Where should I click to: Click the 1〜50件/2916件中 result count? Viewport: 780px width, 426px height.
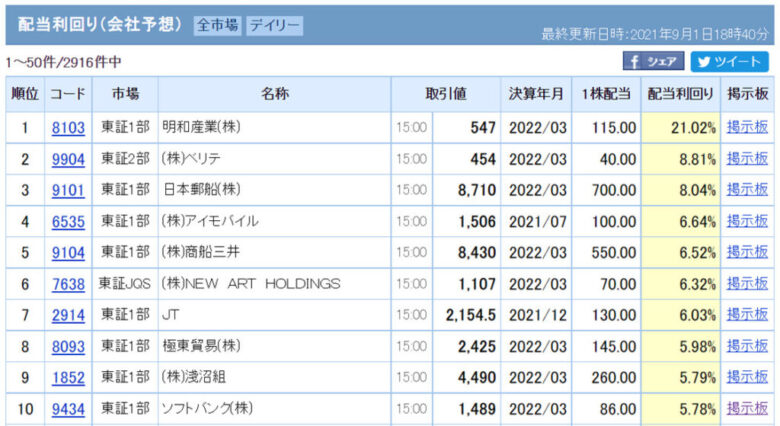pos(63,62)
